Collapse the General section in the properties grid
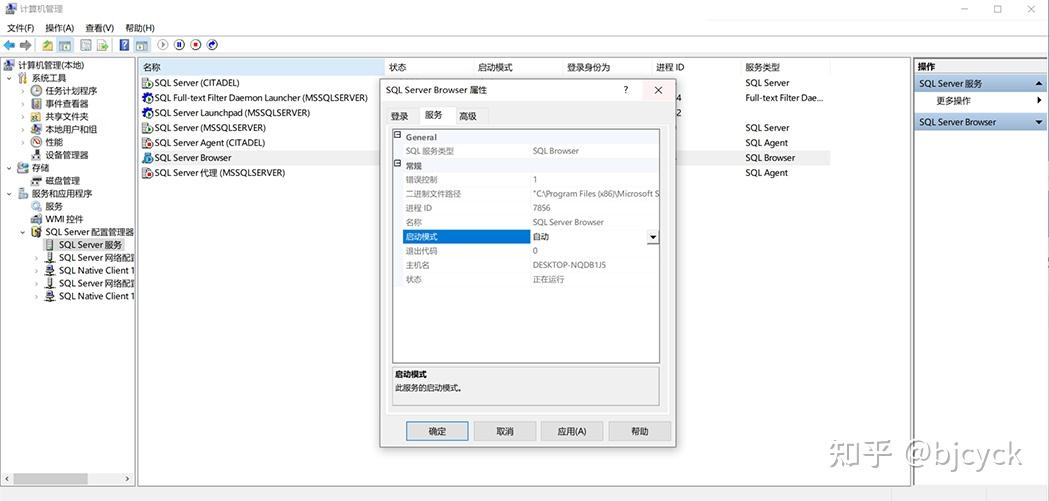The image size is (1049, 501). tap(397, 136)
